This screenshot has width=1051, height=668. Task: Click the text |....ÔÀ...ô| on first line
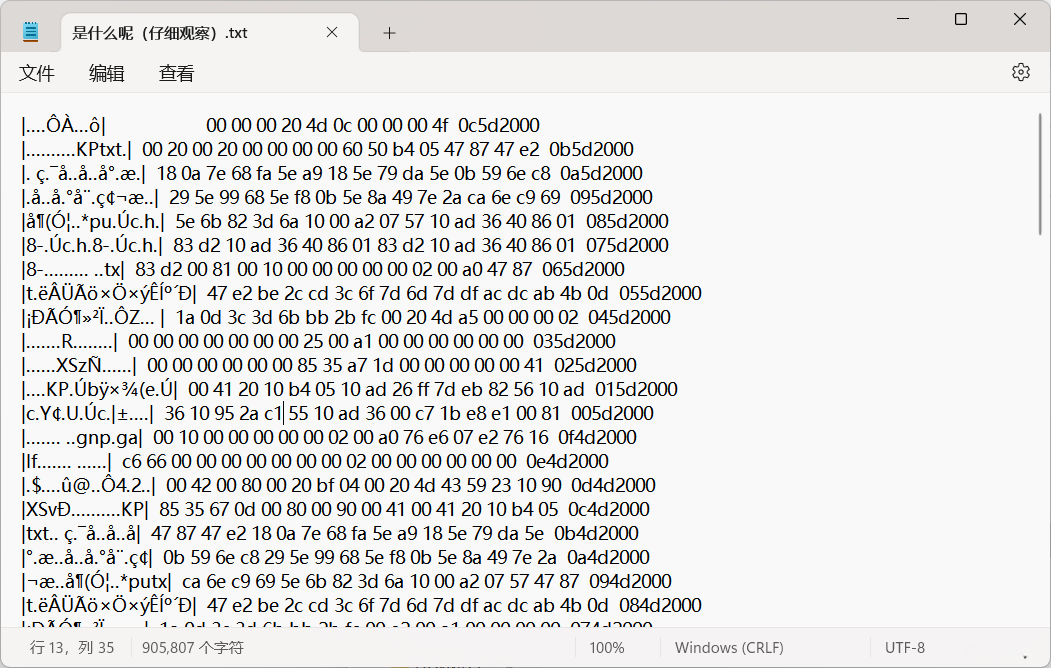click(64, 125)
